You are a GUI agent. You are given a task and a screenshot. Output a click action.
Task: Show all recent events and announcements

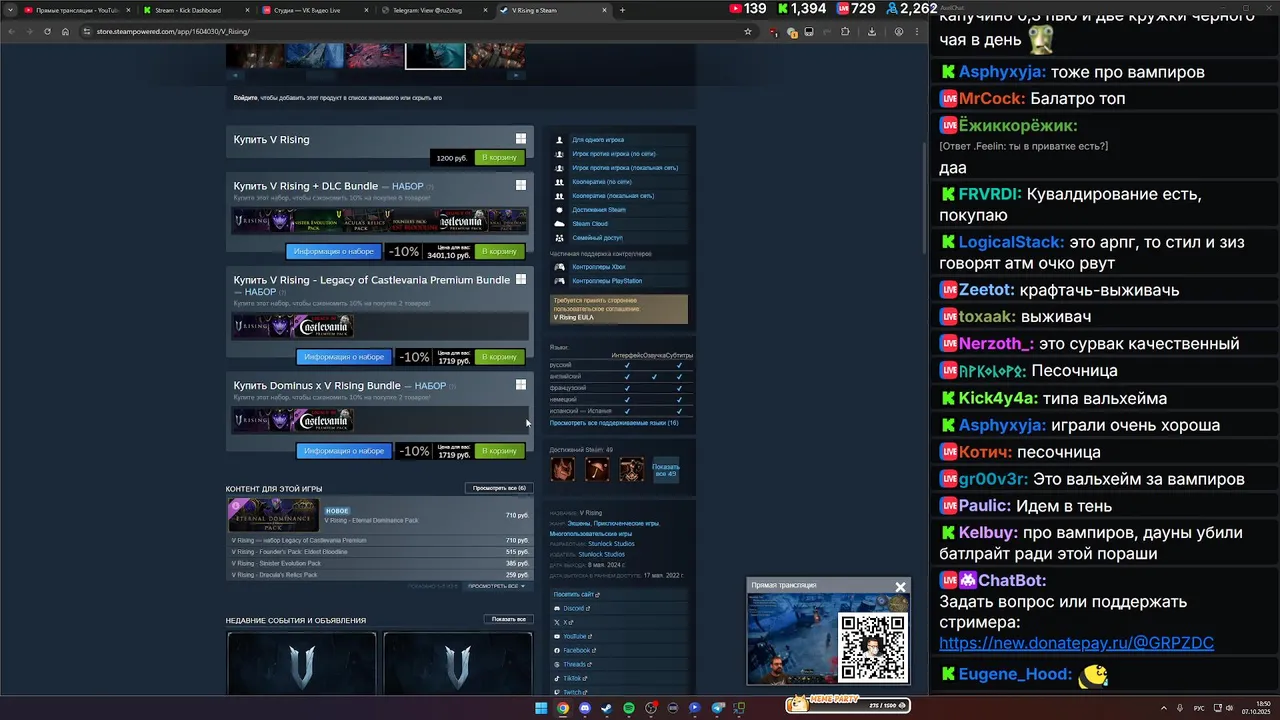pyautogui.click(x=508, y=619)
